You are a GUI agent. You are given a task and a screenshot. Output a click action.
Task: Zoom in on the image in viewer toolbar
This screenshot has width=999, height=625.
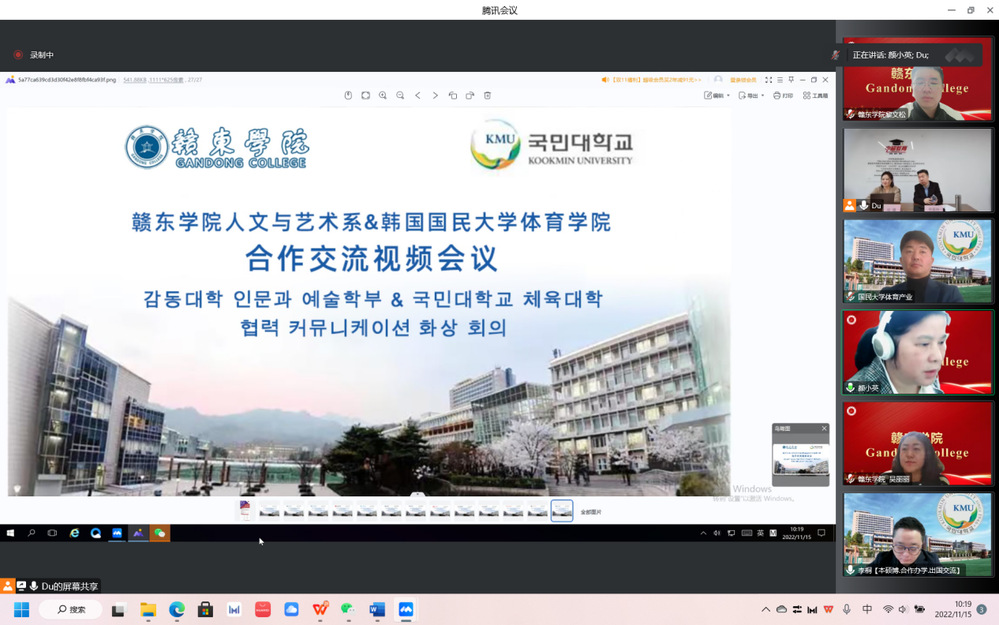click(x=383, y=96)
